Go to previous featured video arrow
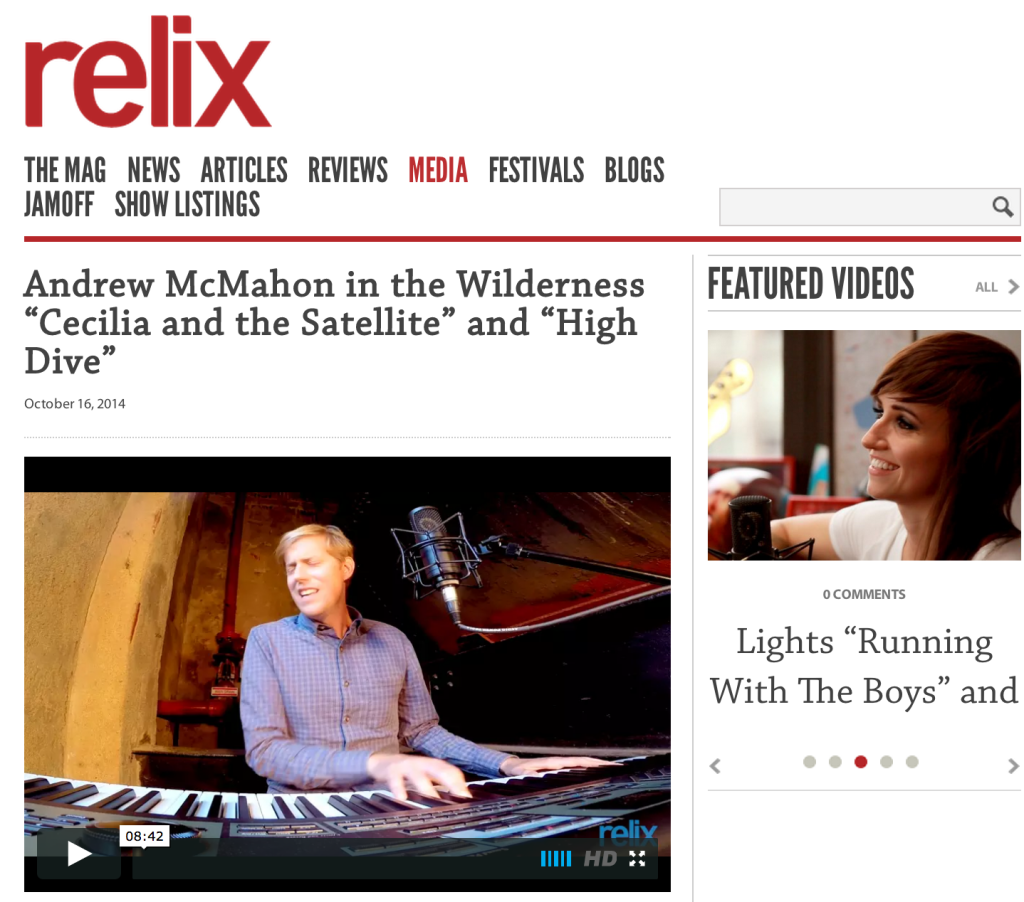 tap(715, 765)
